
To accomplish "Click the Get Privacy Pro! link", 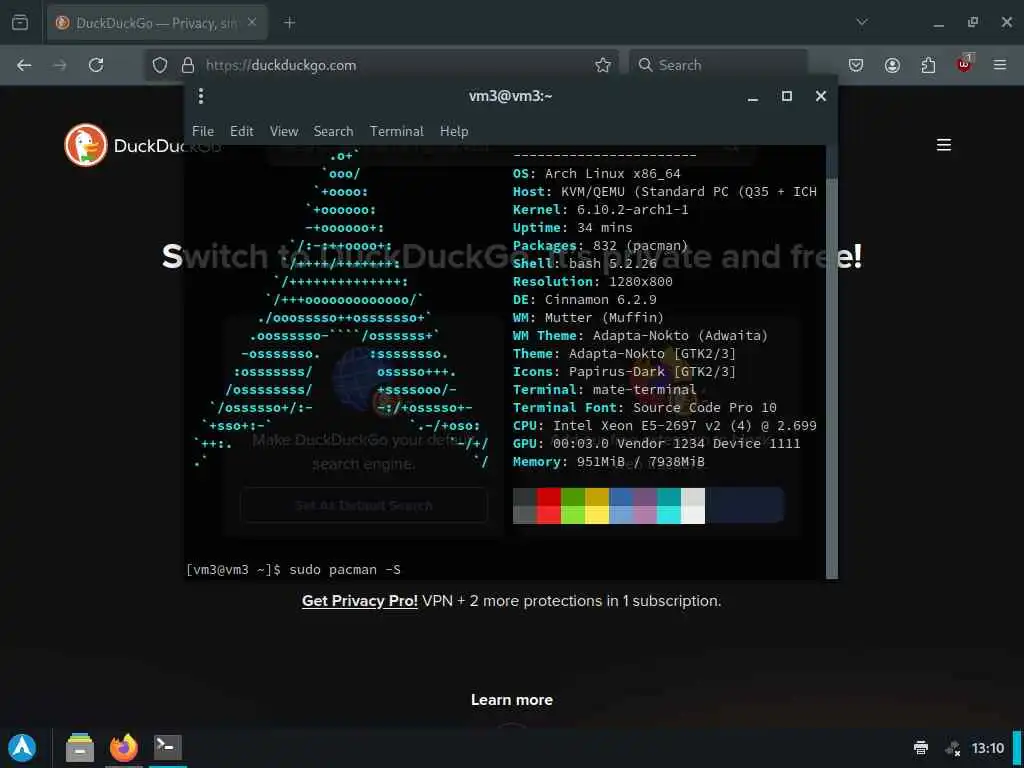I will coord(360,601).
